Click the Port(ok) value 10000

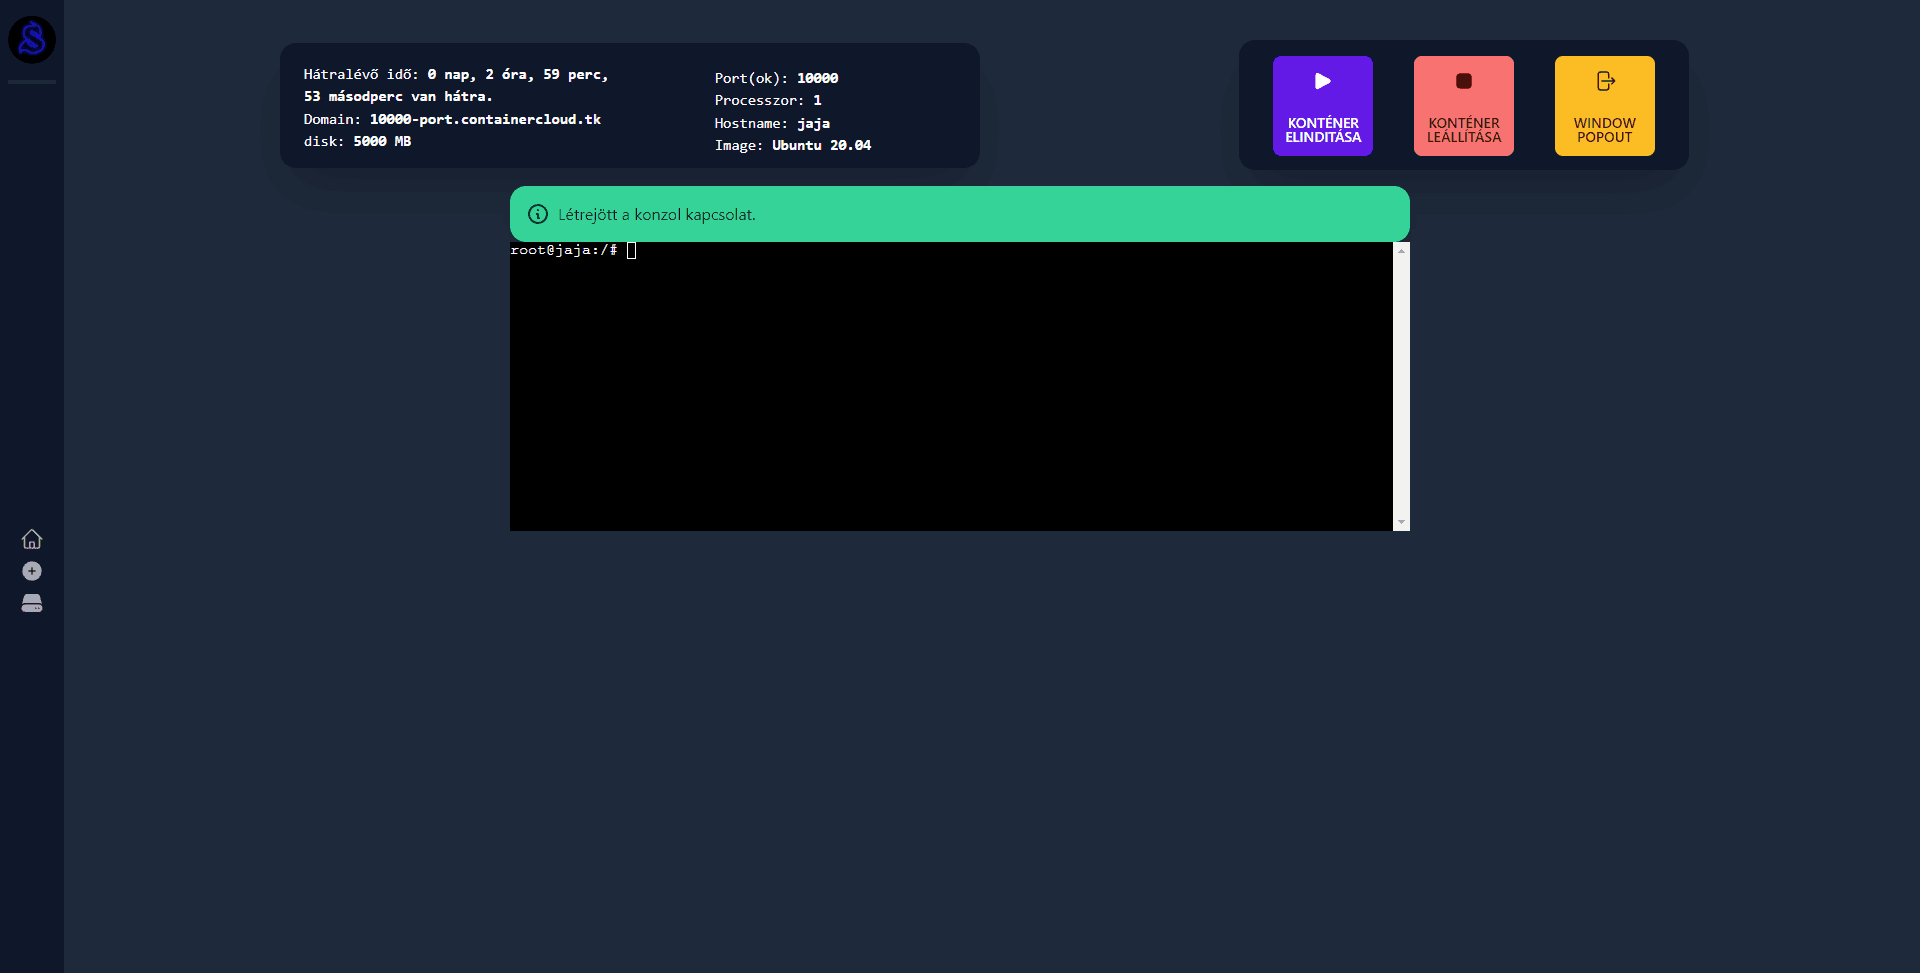817,78
